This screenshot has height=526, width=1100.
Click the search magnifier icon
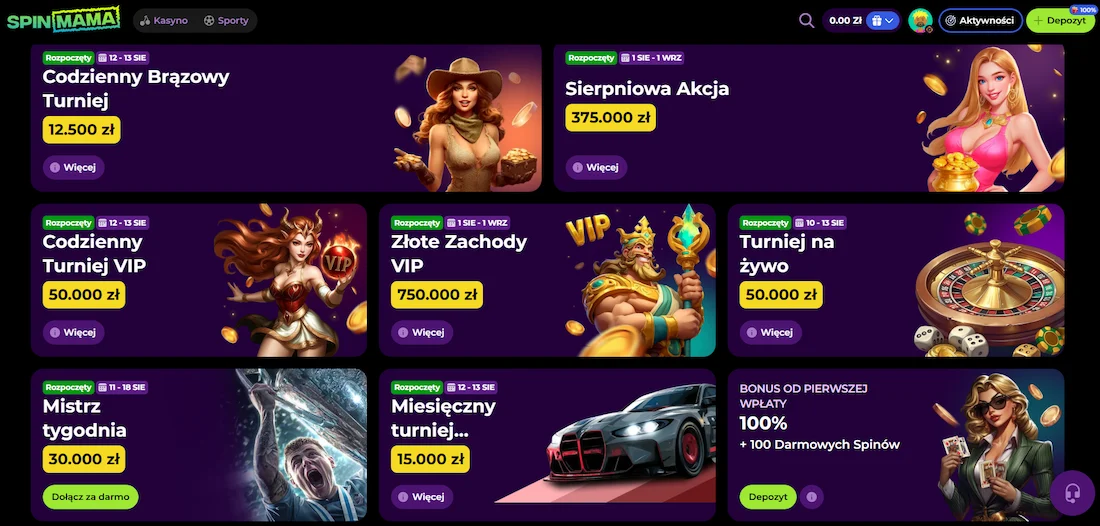pyautogui.click(x=807, y=20)
